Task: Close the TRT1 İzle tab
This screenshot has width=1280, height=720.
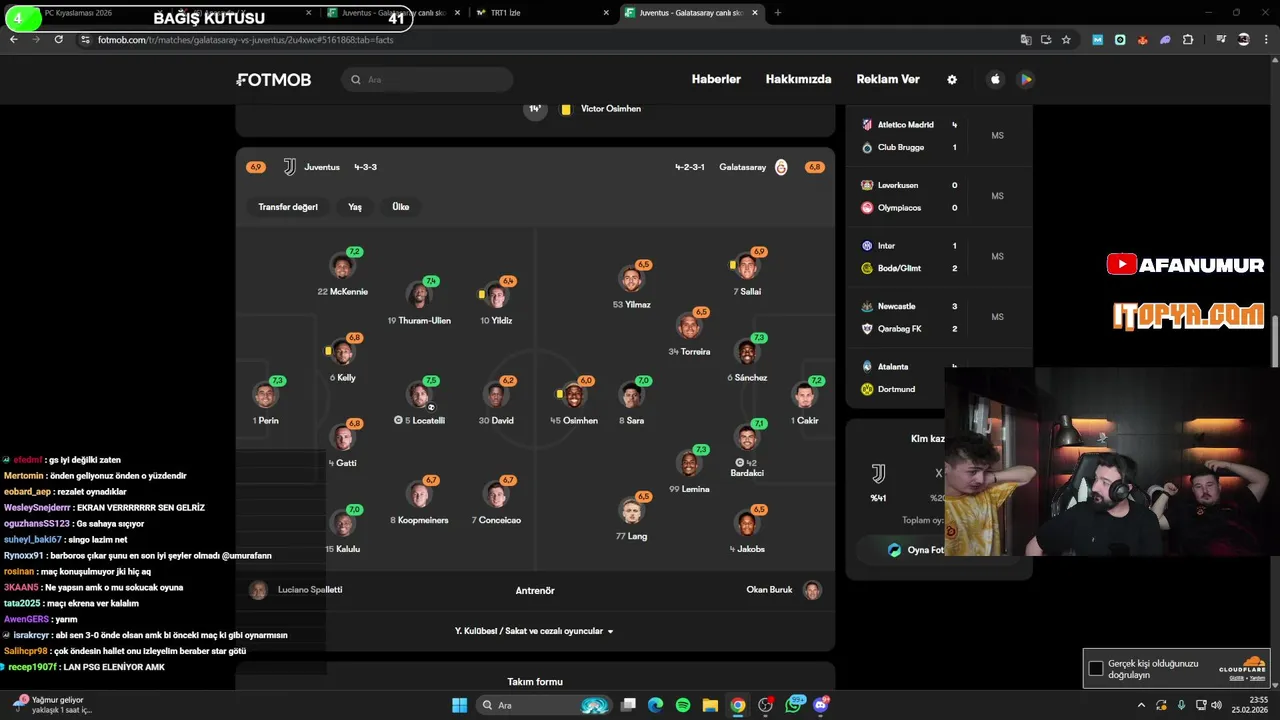Action: click(x=606, y=13)
